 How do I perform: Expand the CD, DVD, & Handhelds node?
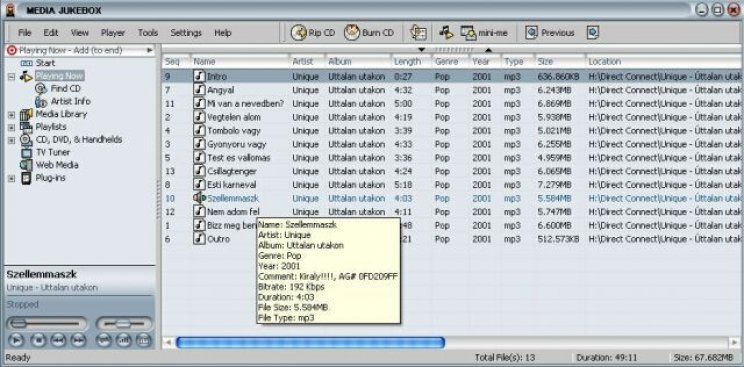[x=11, y=141]
